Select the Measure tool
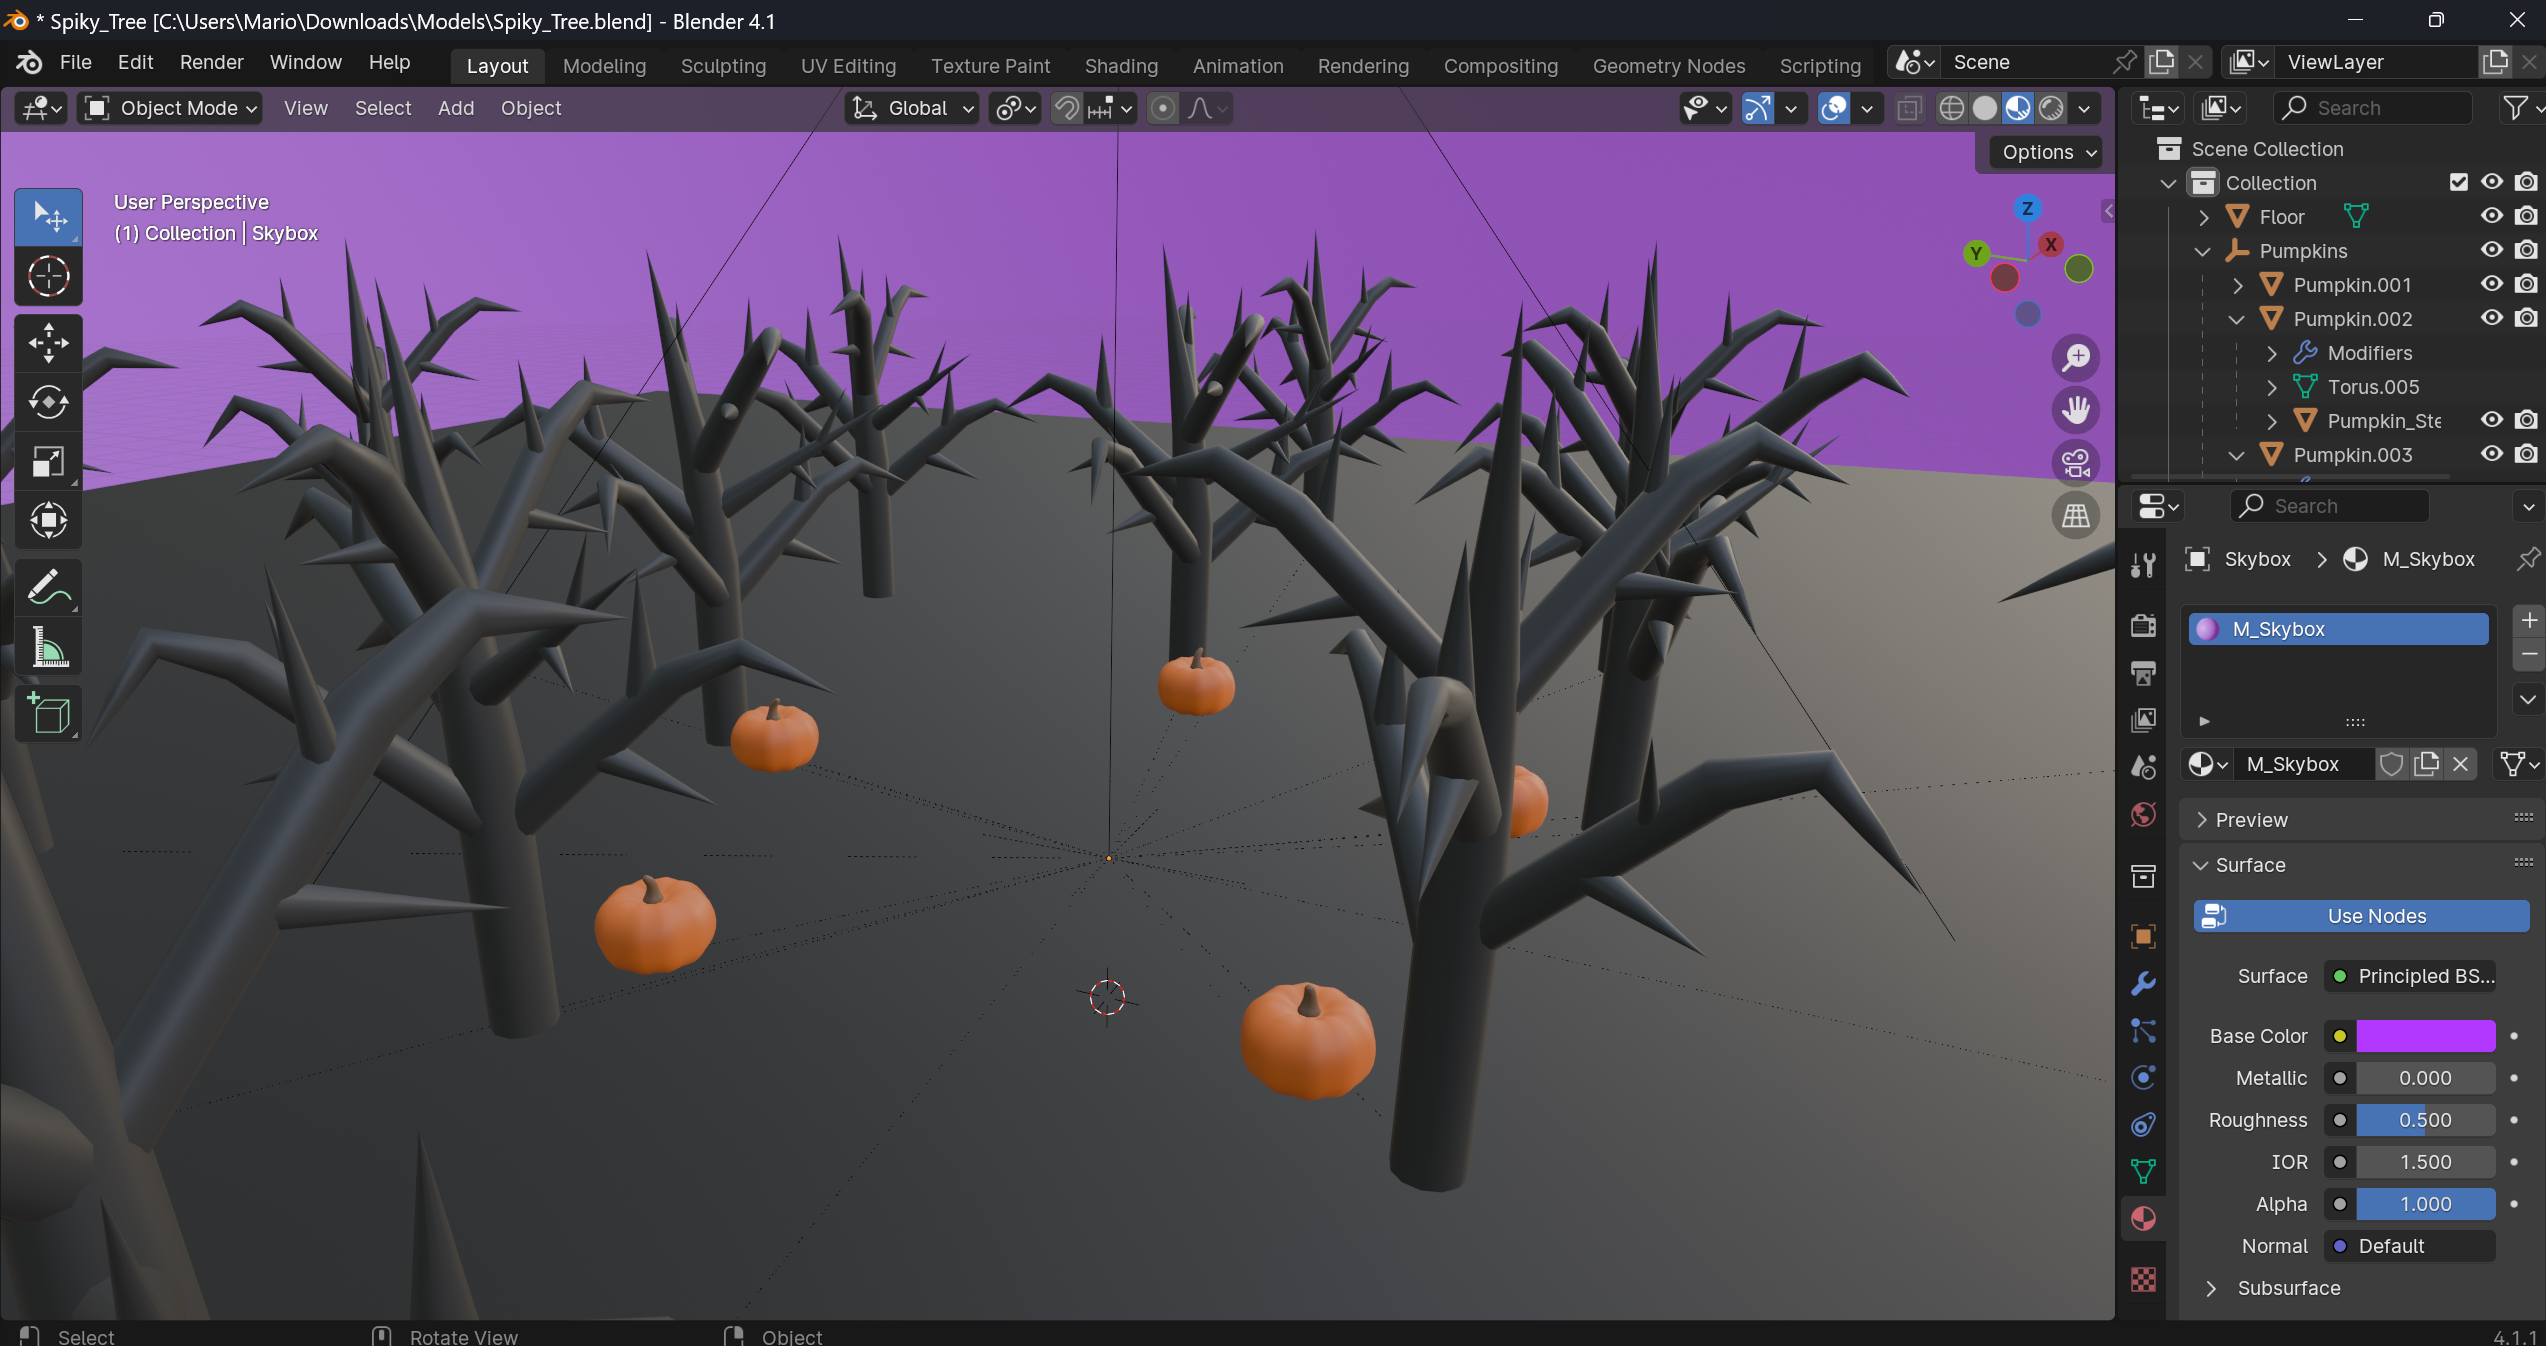This screenshot has height=1346, width=2546. coord(48,647)
